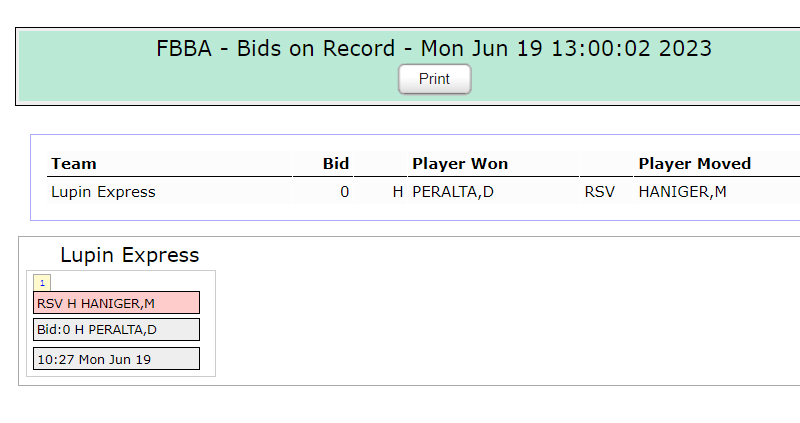Click the Lupin Express section heading
Viewport: 800px width, 423px height.
[x=130, y=255]
